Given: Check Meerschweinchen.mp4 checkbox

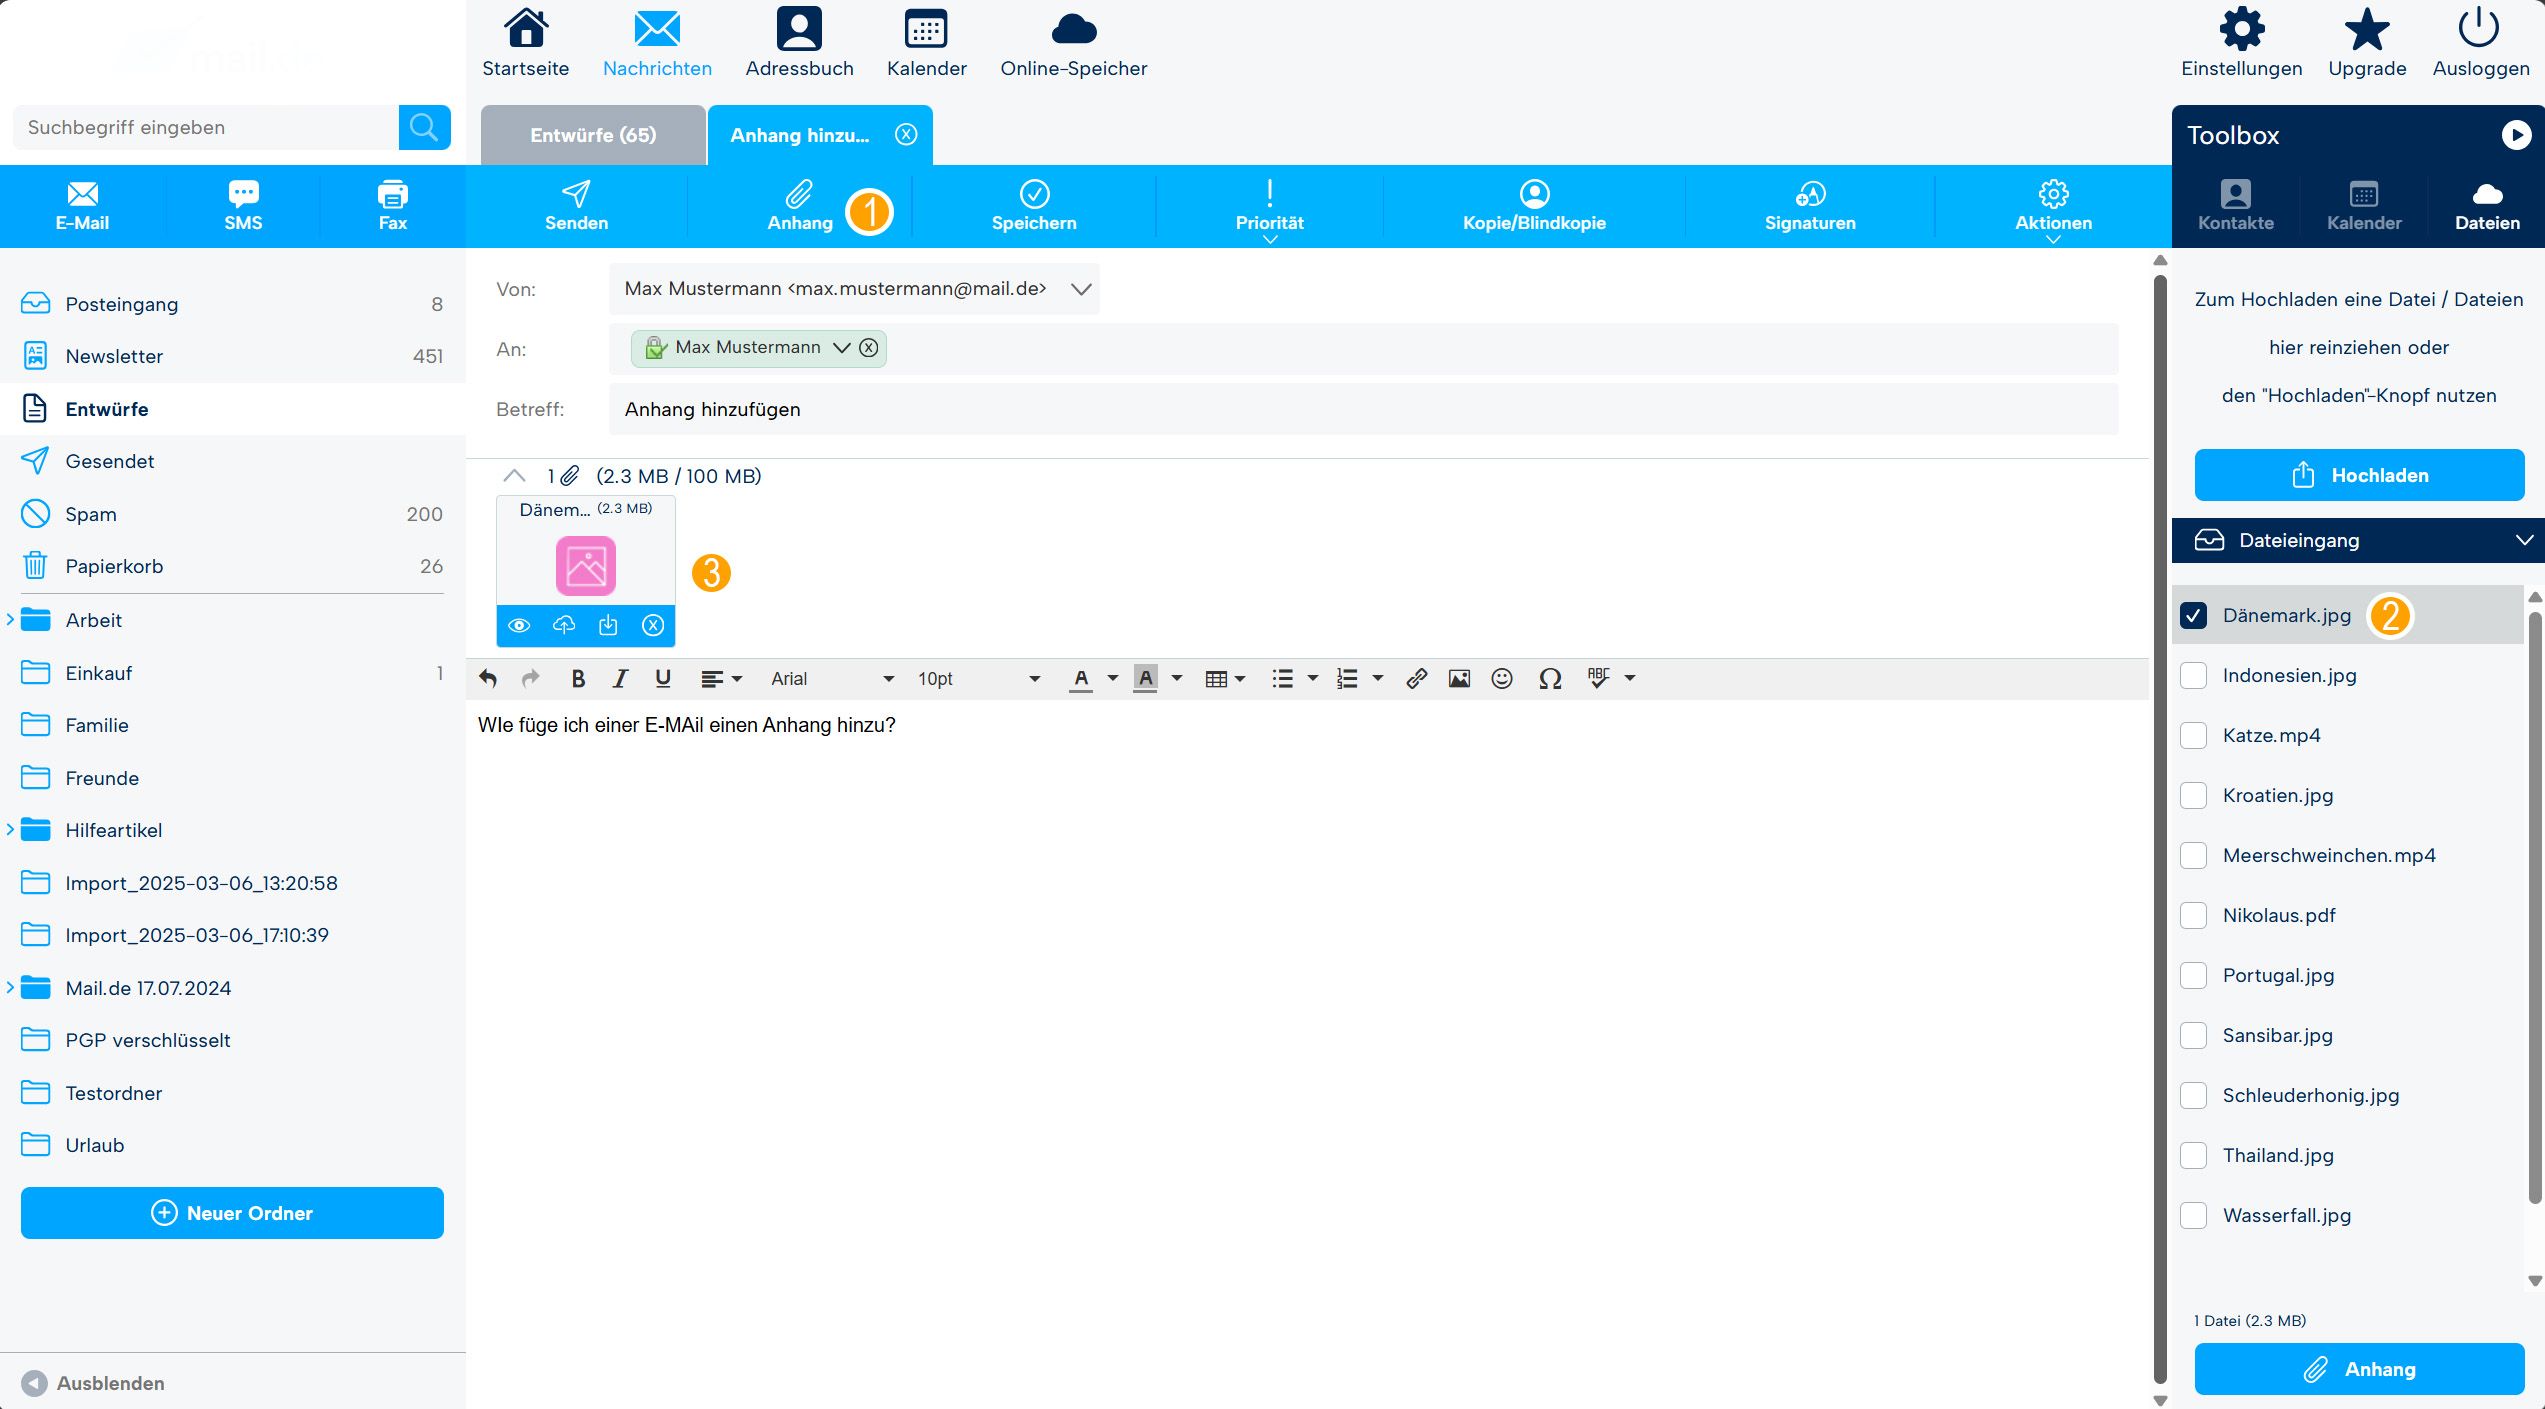Looking at the screenshot, I should coord(2194,856).
